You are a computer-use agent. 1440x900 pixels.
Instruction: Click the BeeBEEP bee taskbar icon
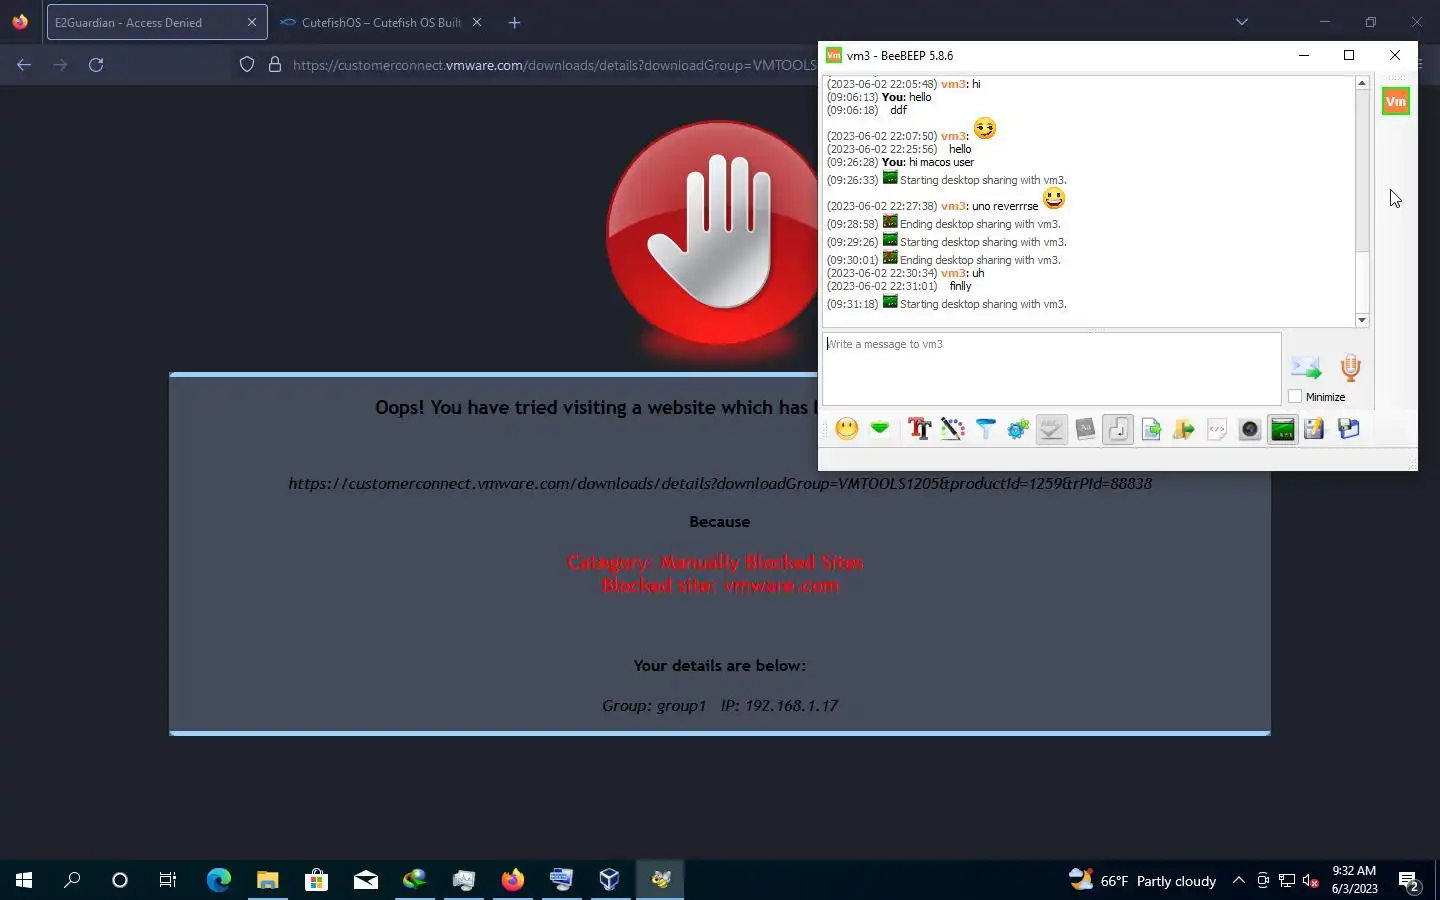click(x=660, y=880)
